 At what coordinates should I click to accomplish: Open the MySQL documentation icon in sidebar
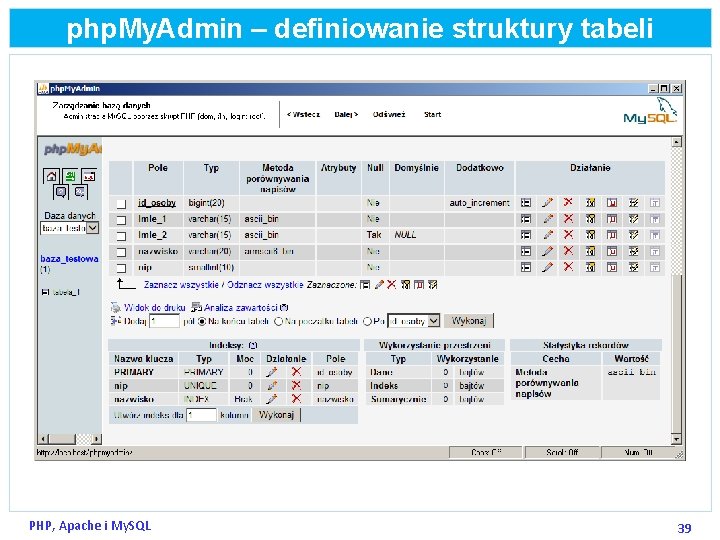click(x=79, y=191)
